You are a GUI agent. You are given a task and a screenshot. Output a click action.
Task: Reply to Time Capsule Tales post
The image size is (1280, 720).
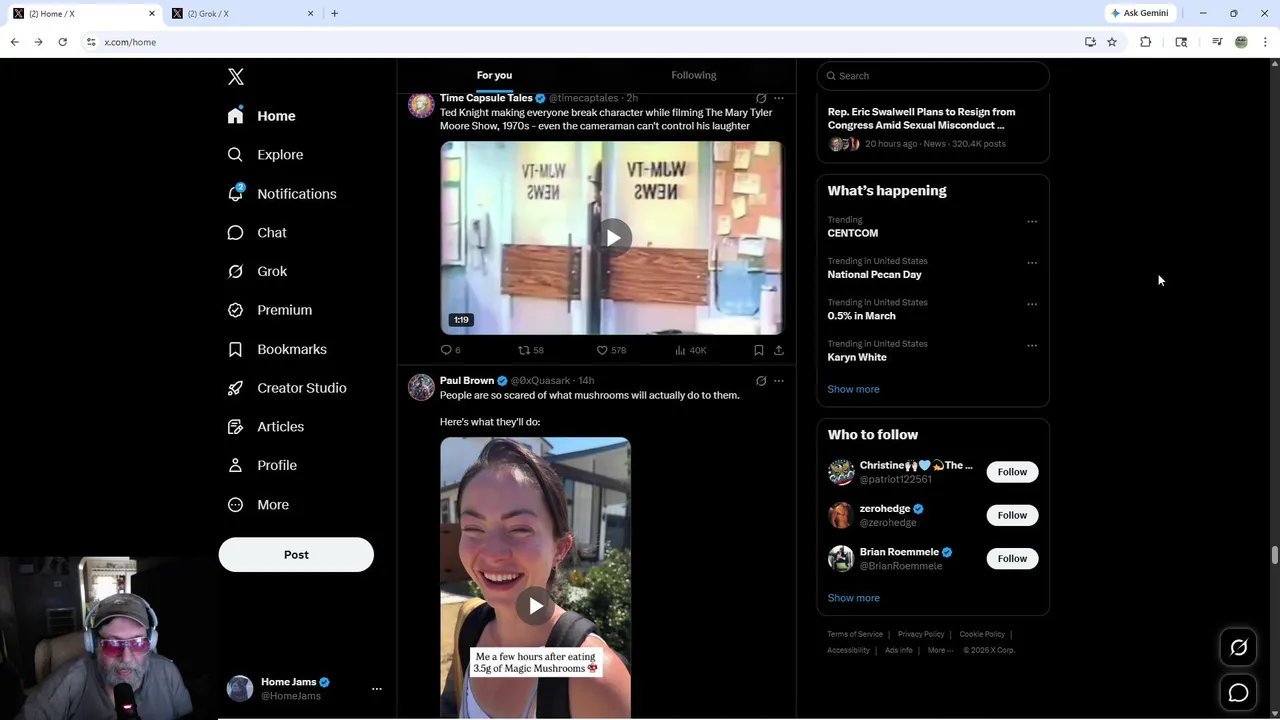tap(450, 350)
